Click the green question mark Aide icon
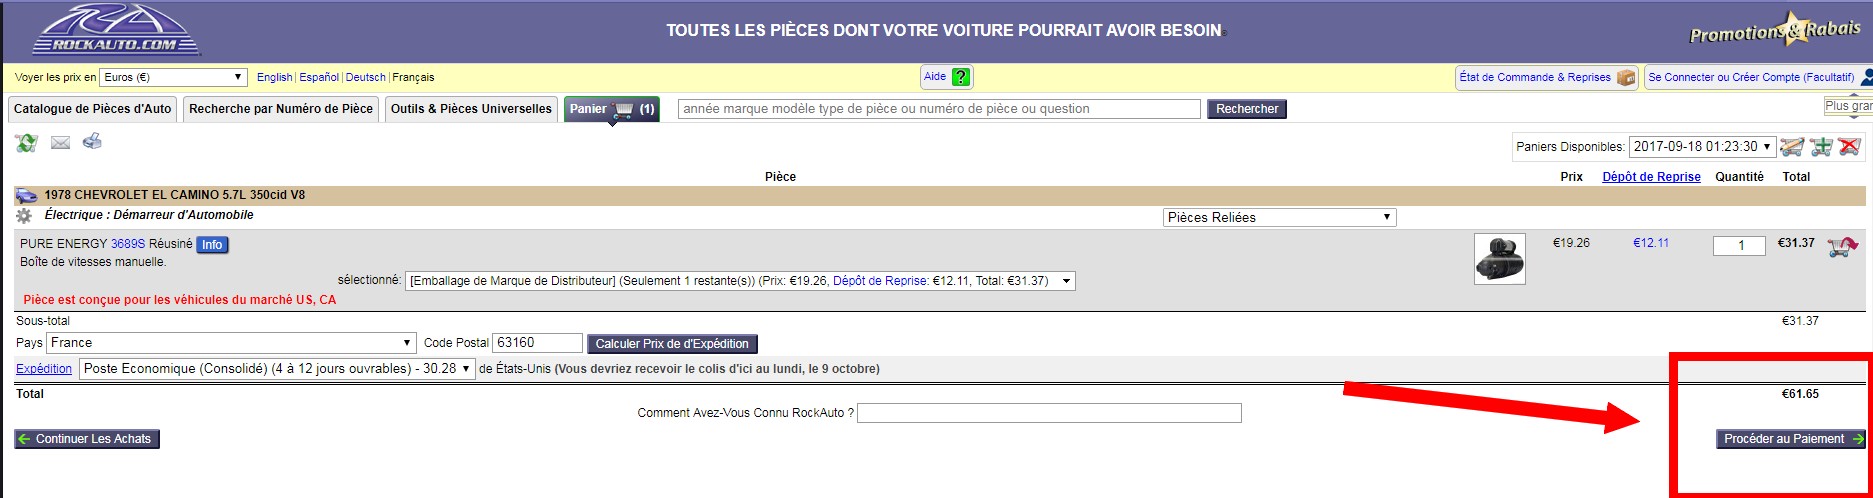The width and height of the screenshot is (1873, 498). 961,77
